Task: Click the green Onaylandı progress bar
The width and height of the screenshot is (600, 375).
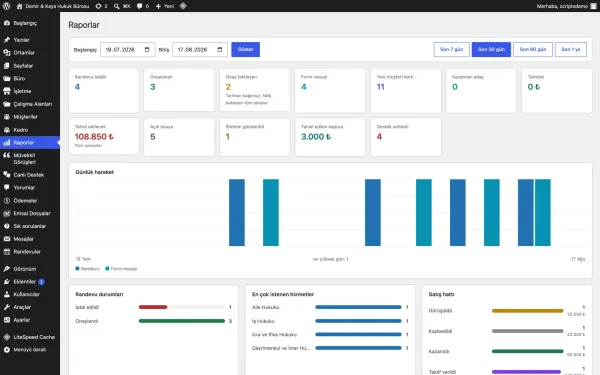Action: click(x=182, y=321)
